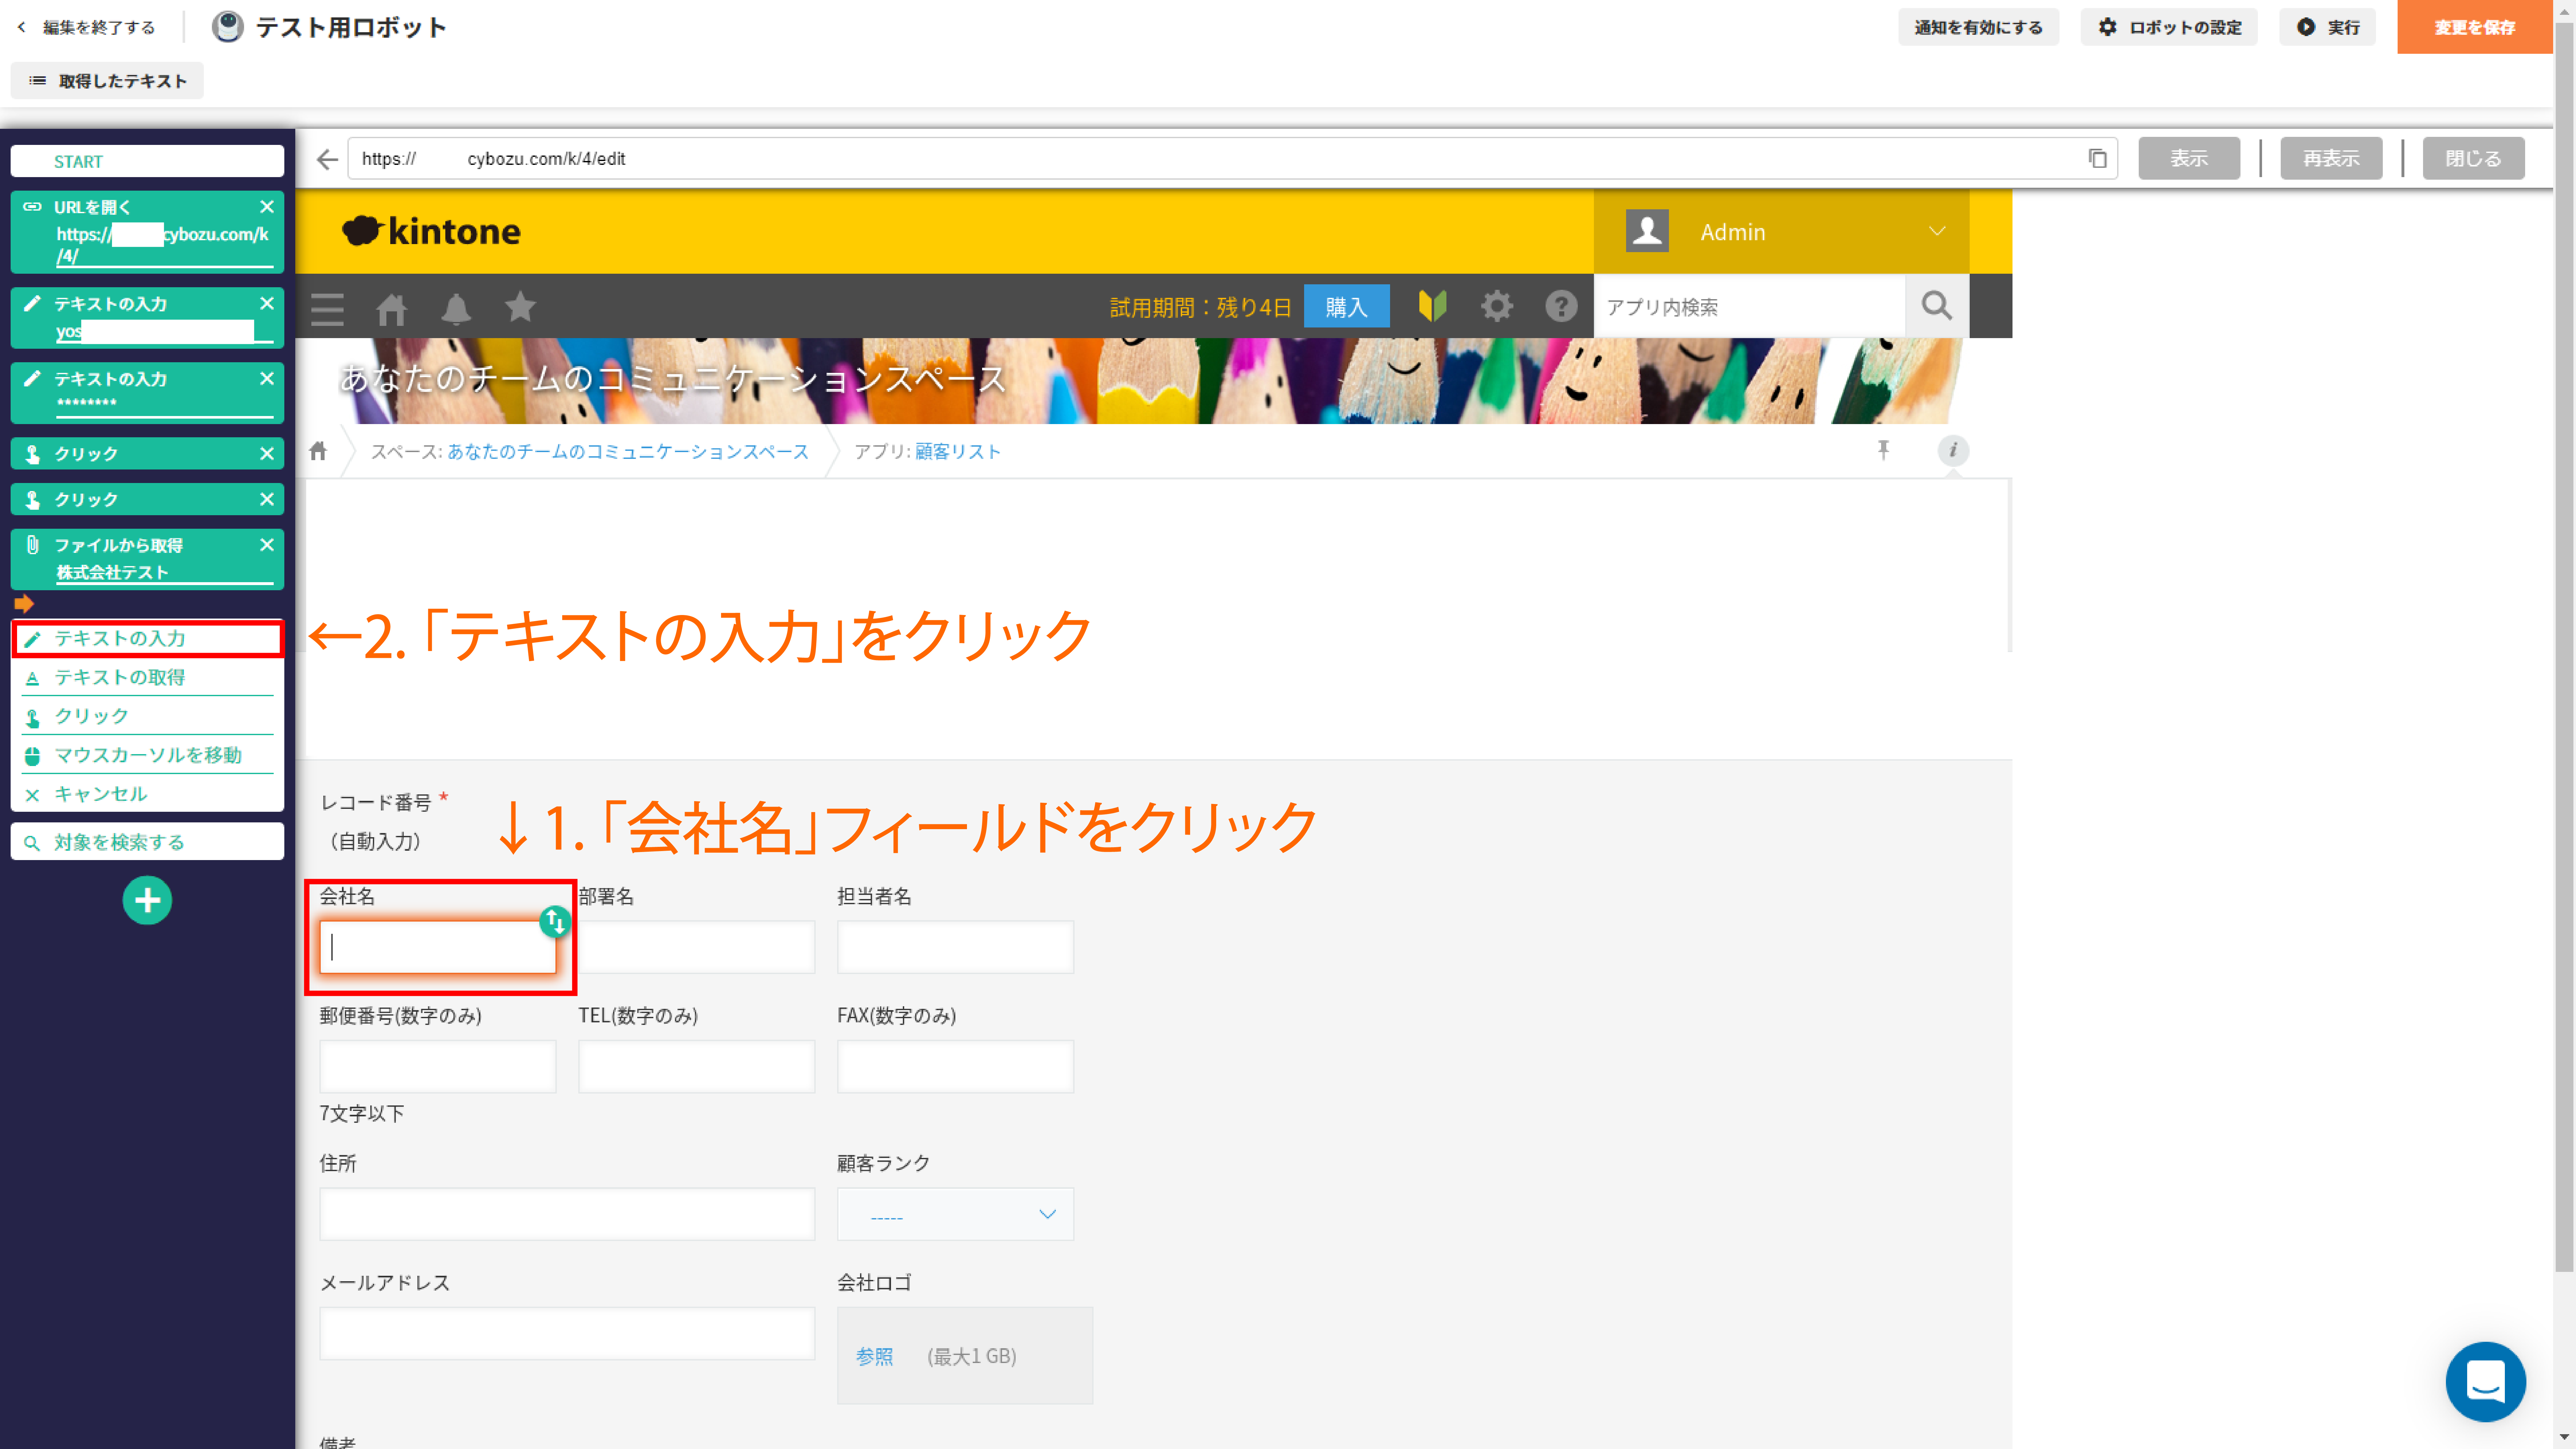The image size is (2576, 1449).
Task: Go to kintone portal home icon
Action: pos(391,309)
